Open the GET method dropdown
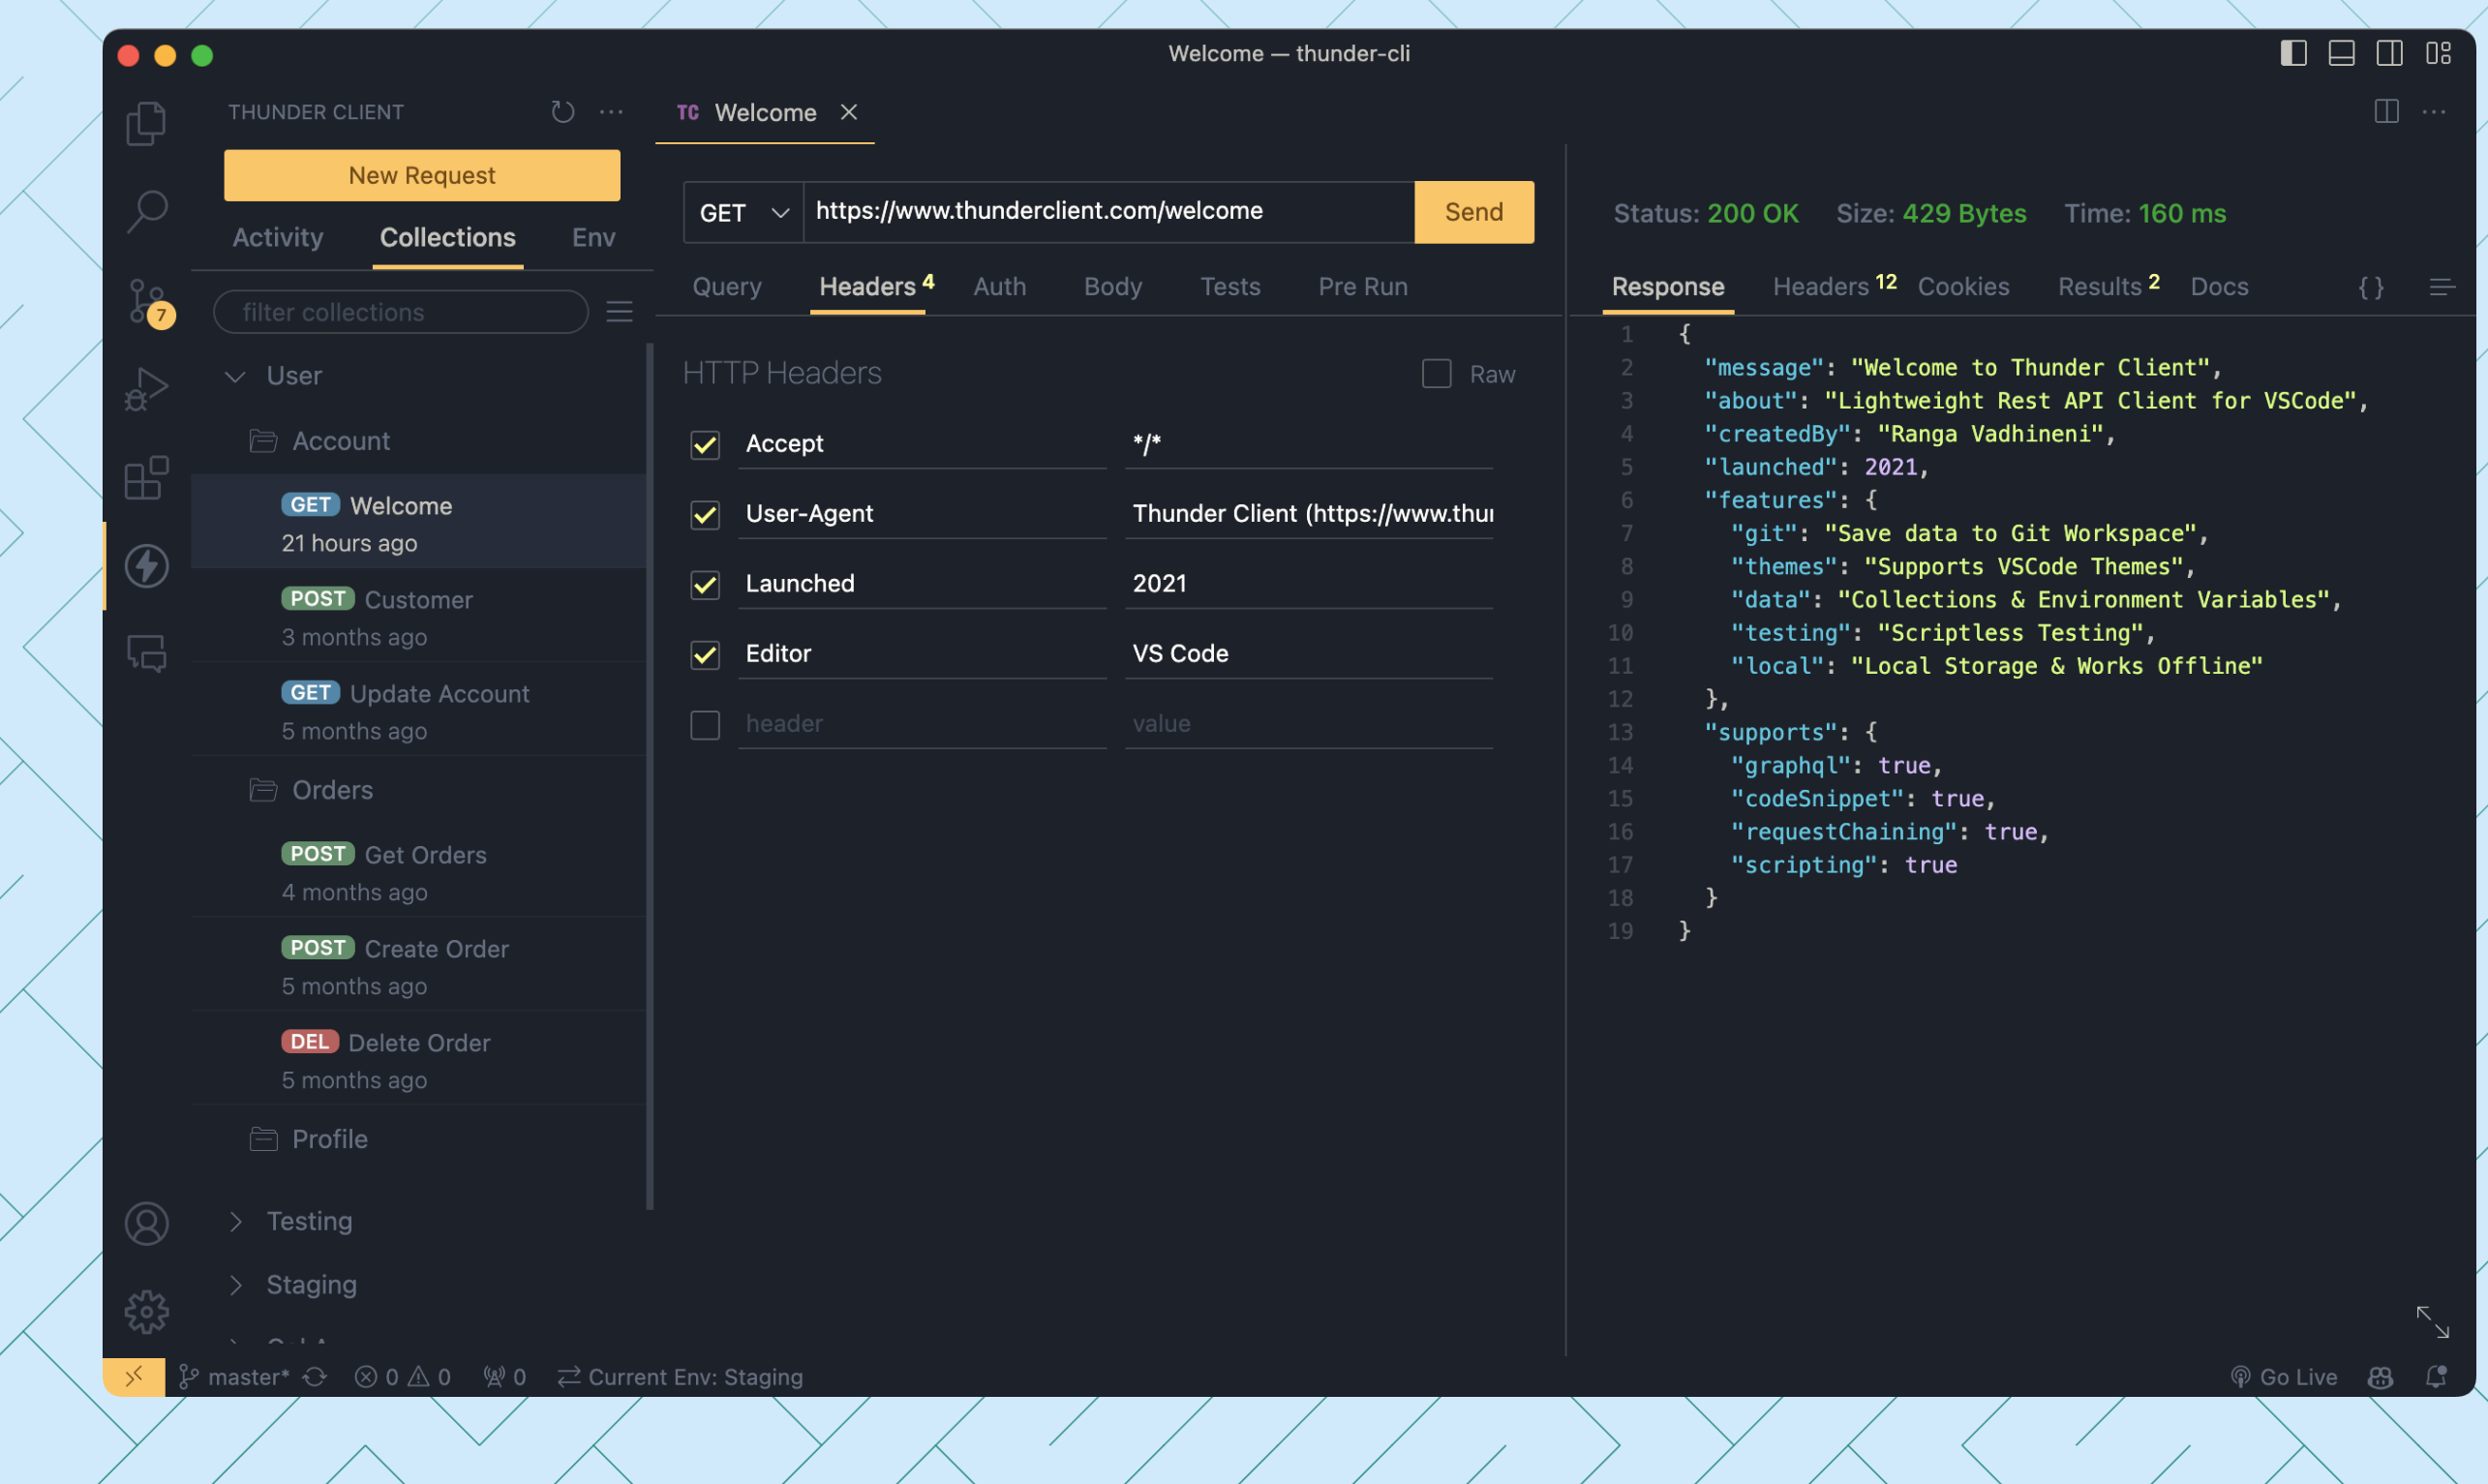The width and height of the screenshot is (2488, 1484). pos(743,212)
